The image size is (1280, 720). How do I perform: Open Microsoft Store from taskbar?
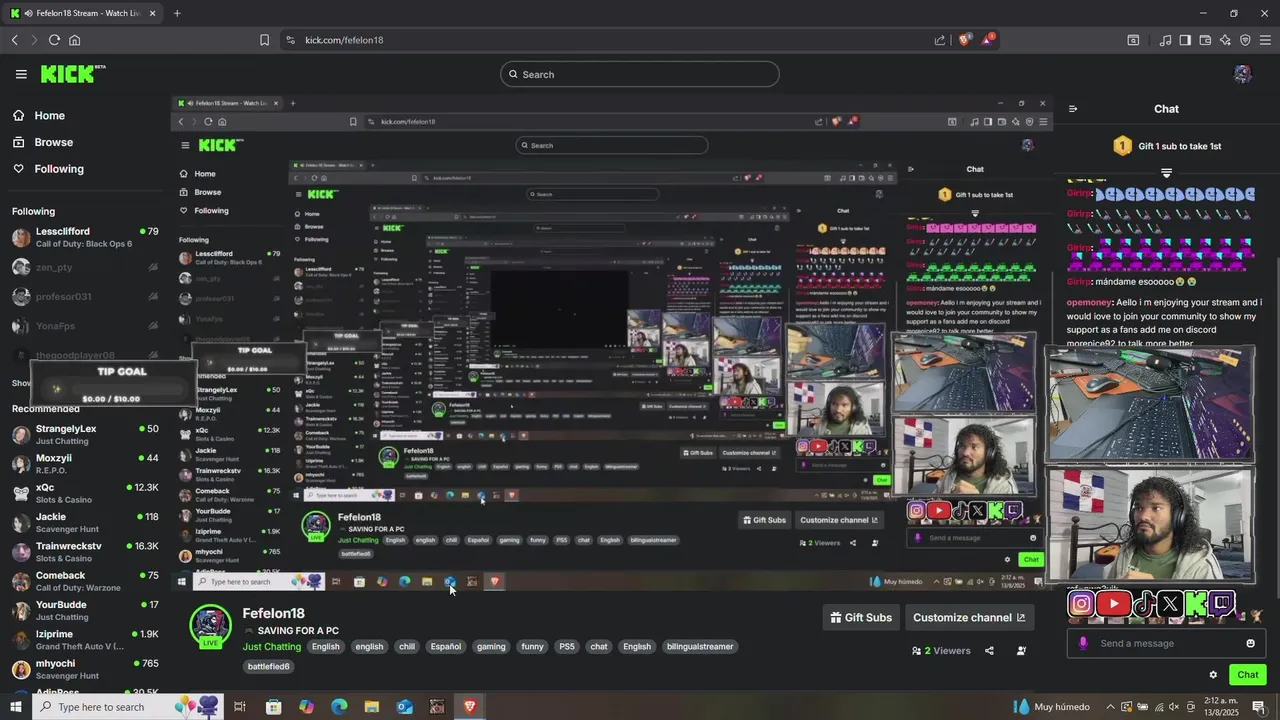(x=273, y=707)
